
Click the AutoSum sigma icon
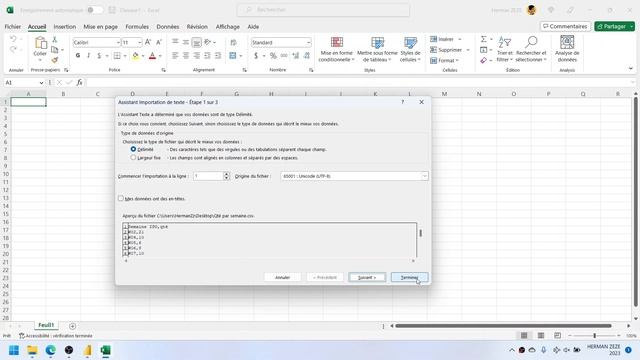483,39
